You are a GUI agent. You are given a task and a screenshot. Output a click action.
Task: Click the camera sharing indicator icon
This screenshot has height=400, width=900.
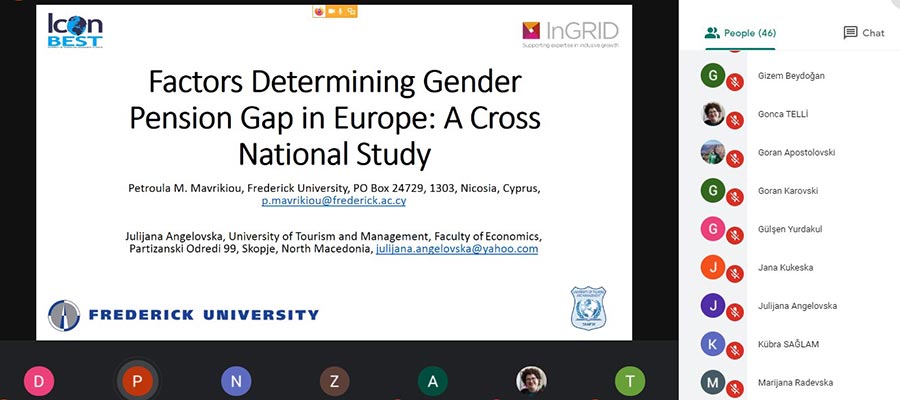[x=331, y=12]
